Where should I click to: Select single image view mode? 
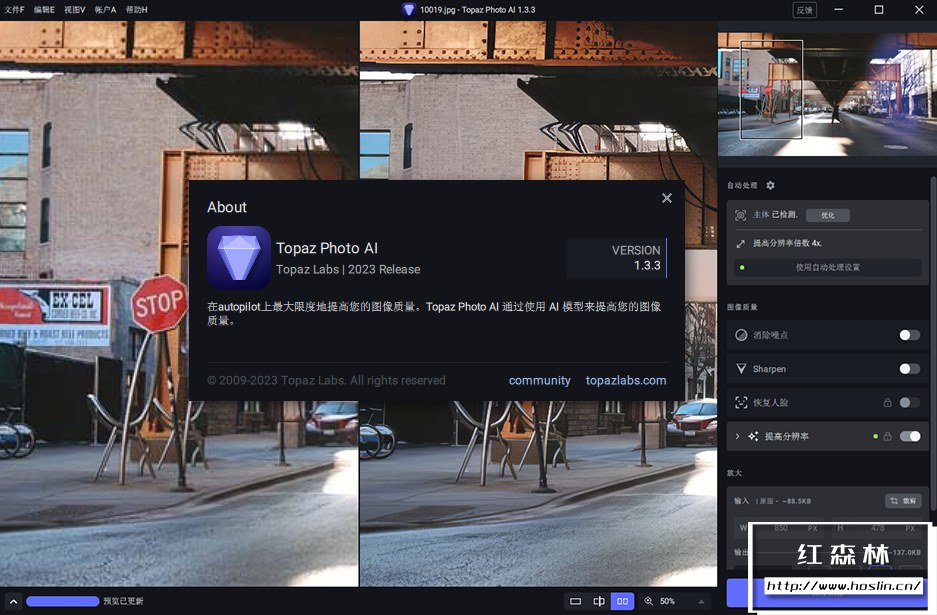[x=575, y=601]
